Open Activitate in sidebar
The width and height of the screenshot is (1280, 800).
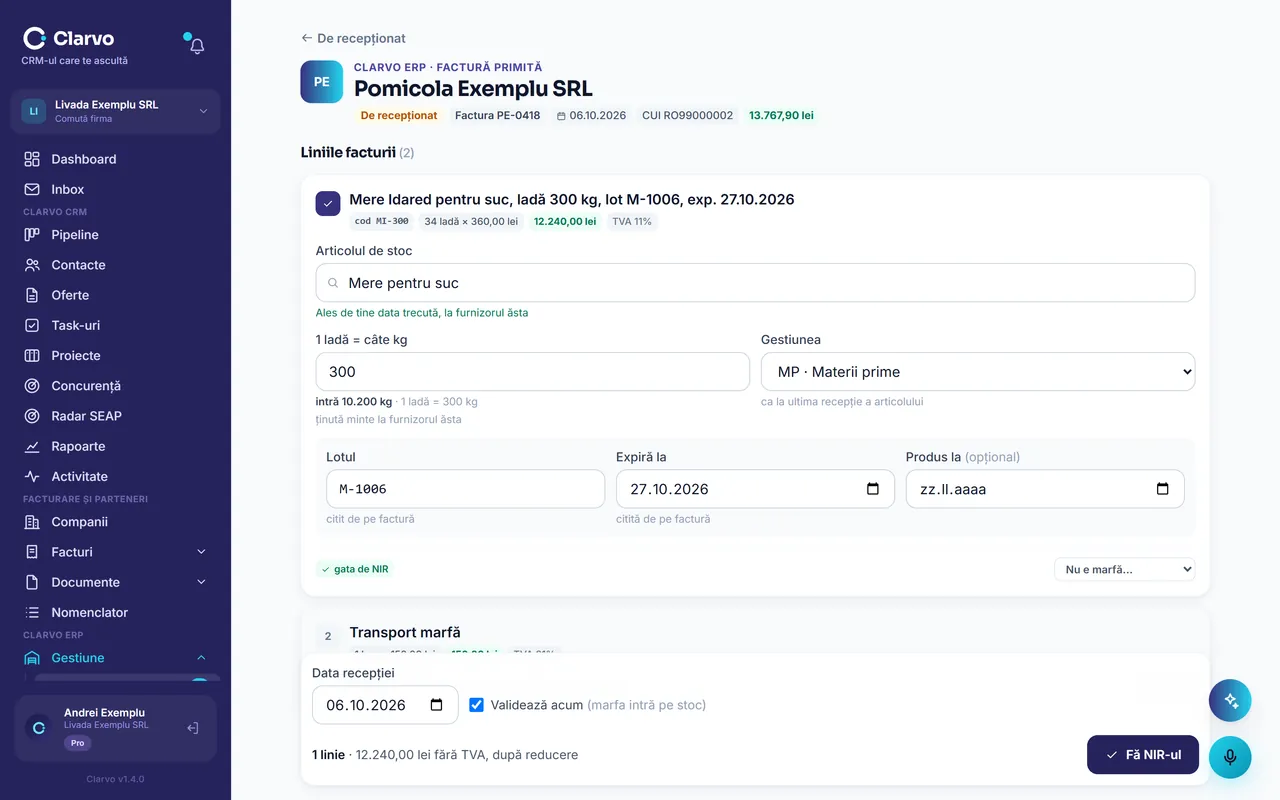click(115, 476)
